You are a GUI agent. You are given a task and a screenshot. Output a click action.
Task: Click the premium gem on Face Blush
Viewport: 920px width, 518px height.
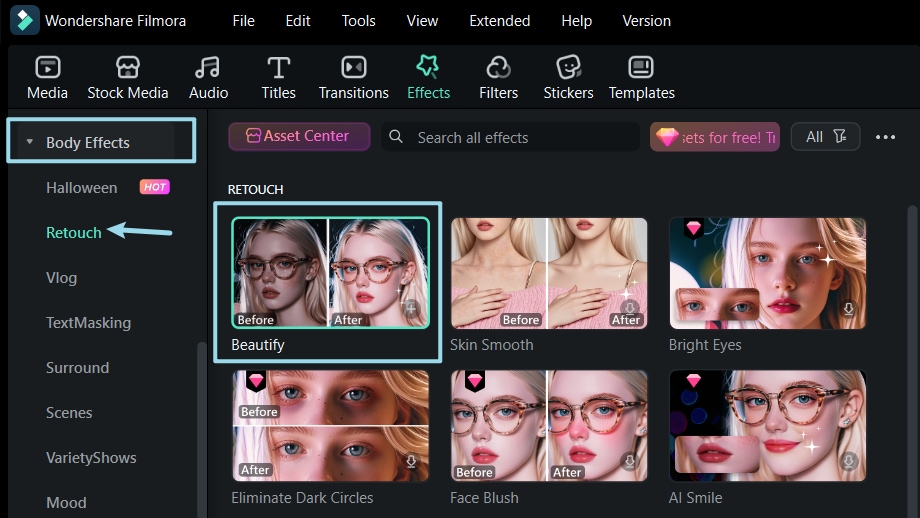475,381
